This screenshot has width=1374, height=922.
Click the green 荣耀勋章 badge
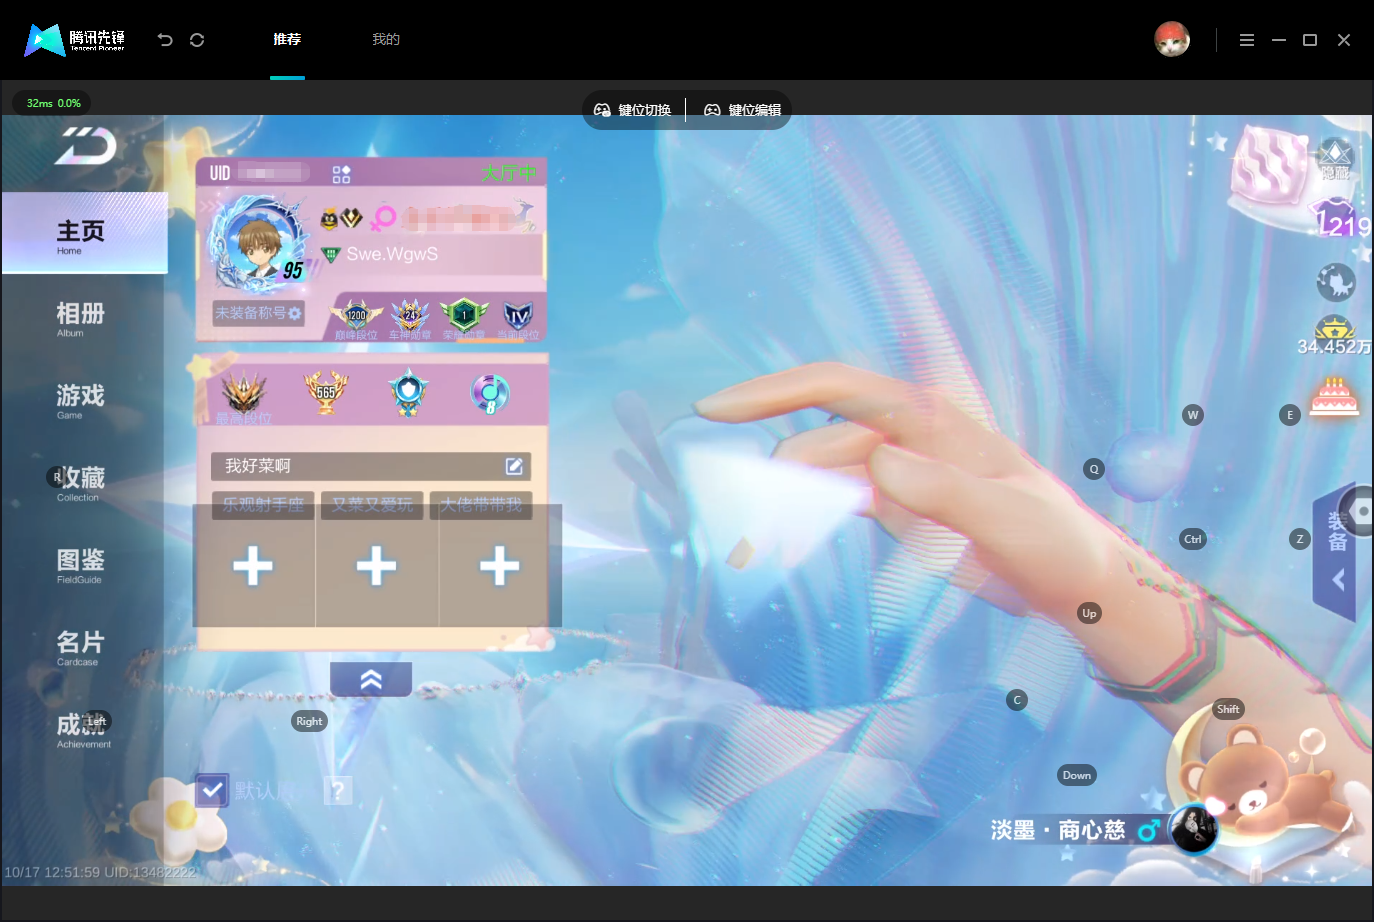tap(464, 316)
